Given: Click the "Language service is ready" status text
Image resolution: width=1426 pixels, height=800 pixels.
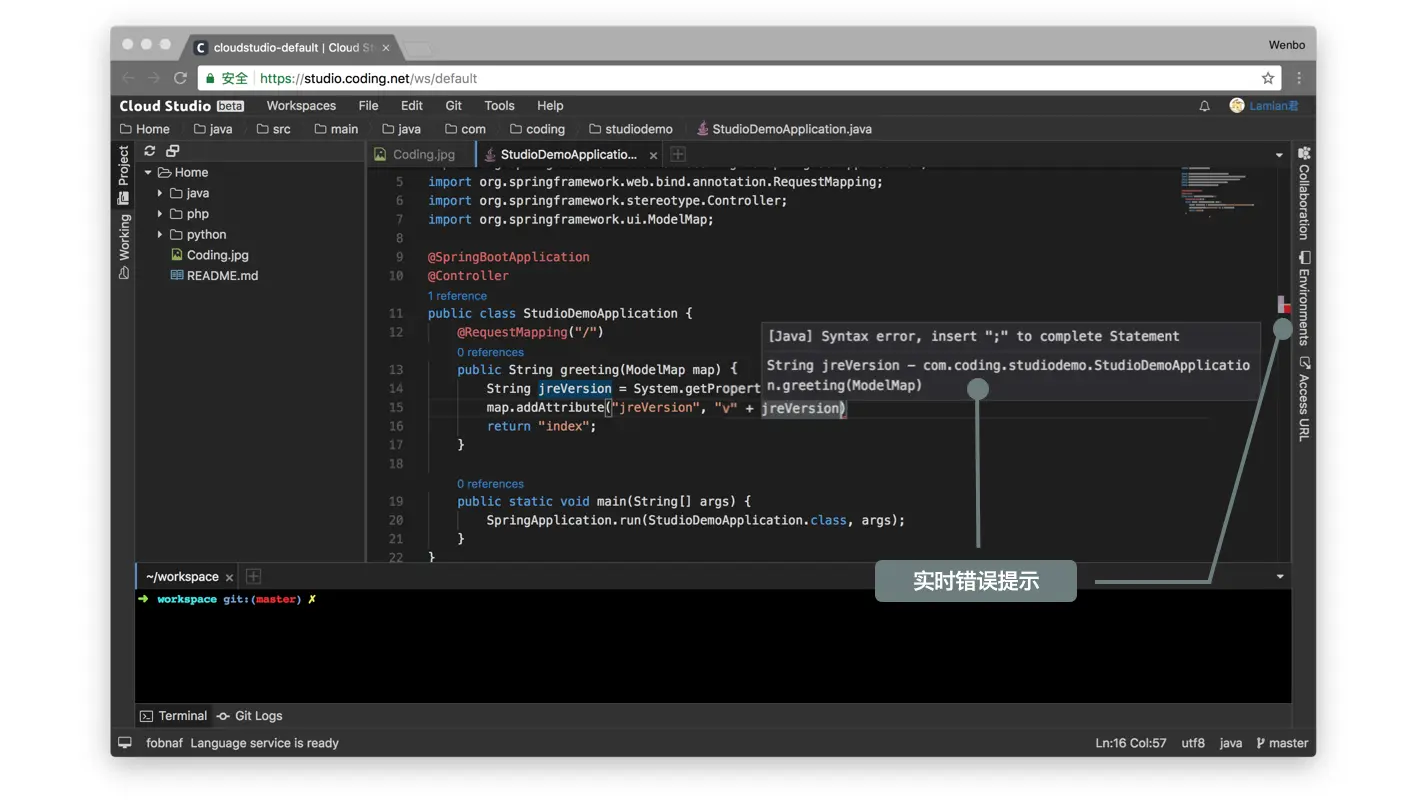Looking at the screenshot, I should [264, 743].
